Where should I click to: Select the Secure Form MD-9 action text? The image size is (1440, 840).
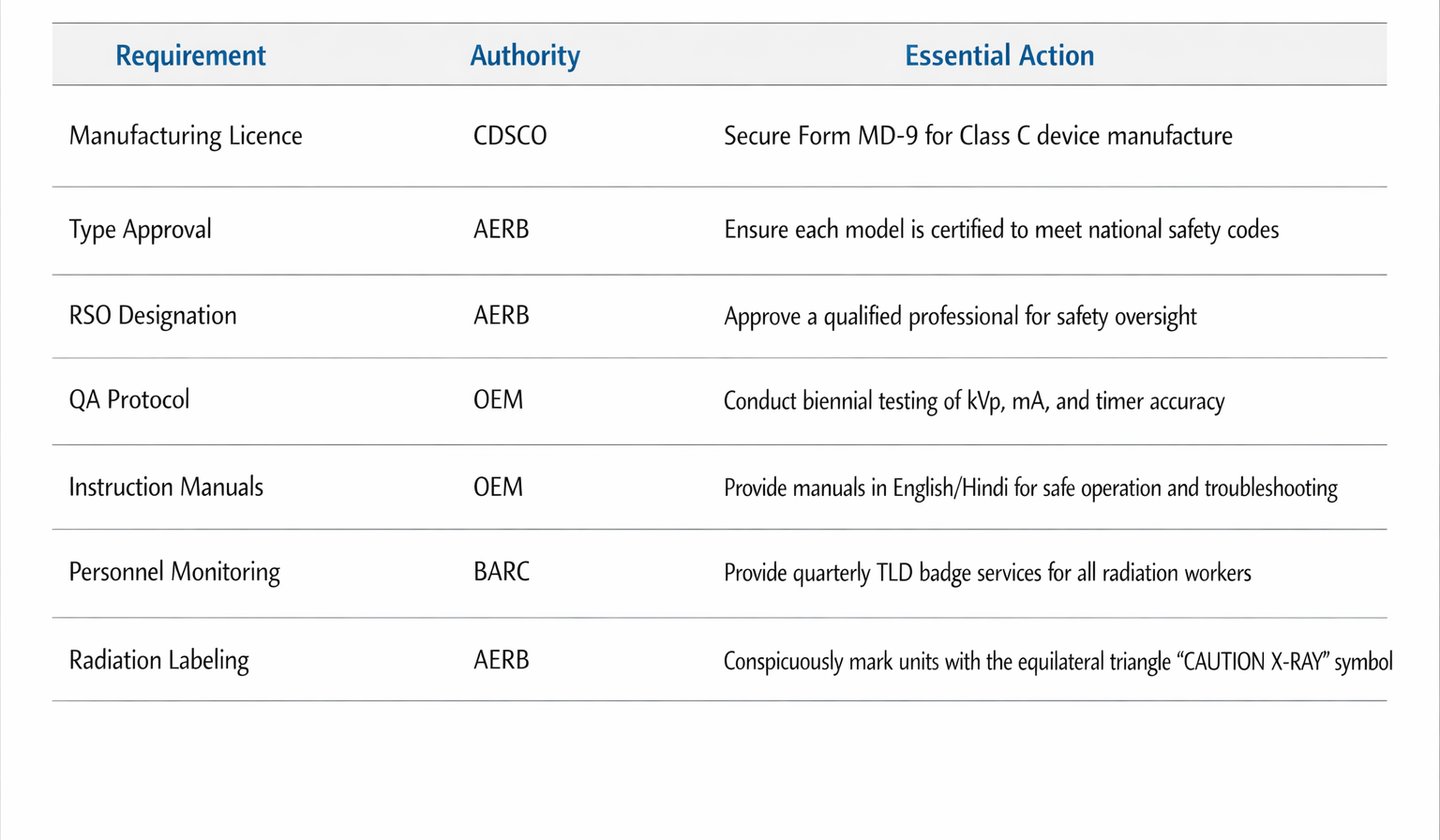[977, 135]
